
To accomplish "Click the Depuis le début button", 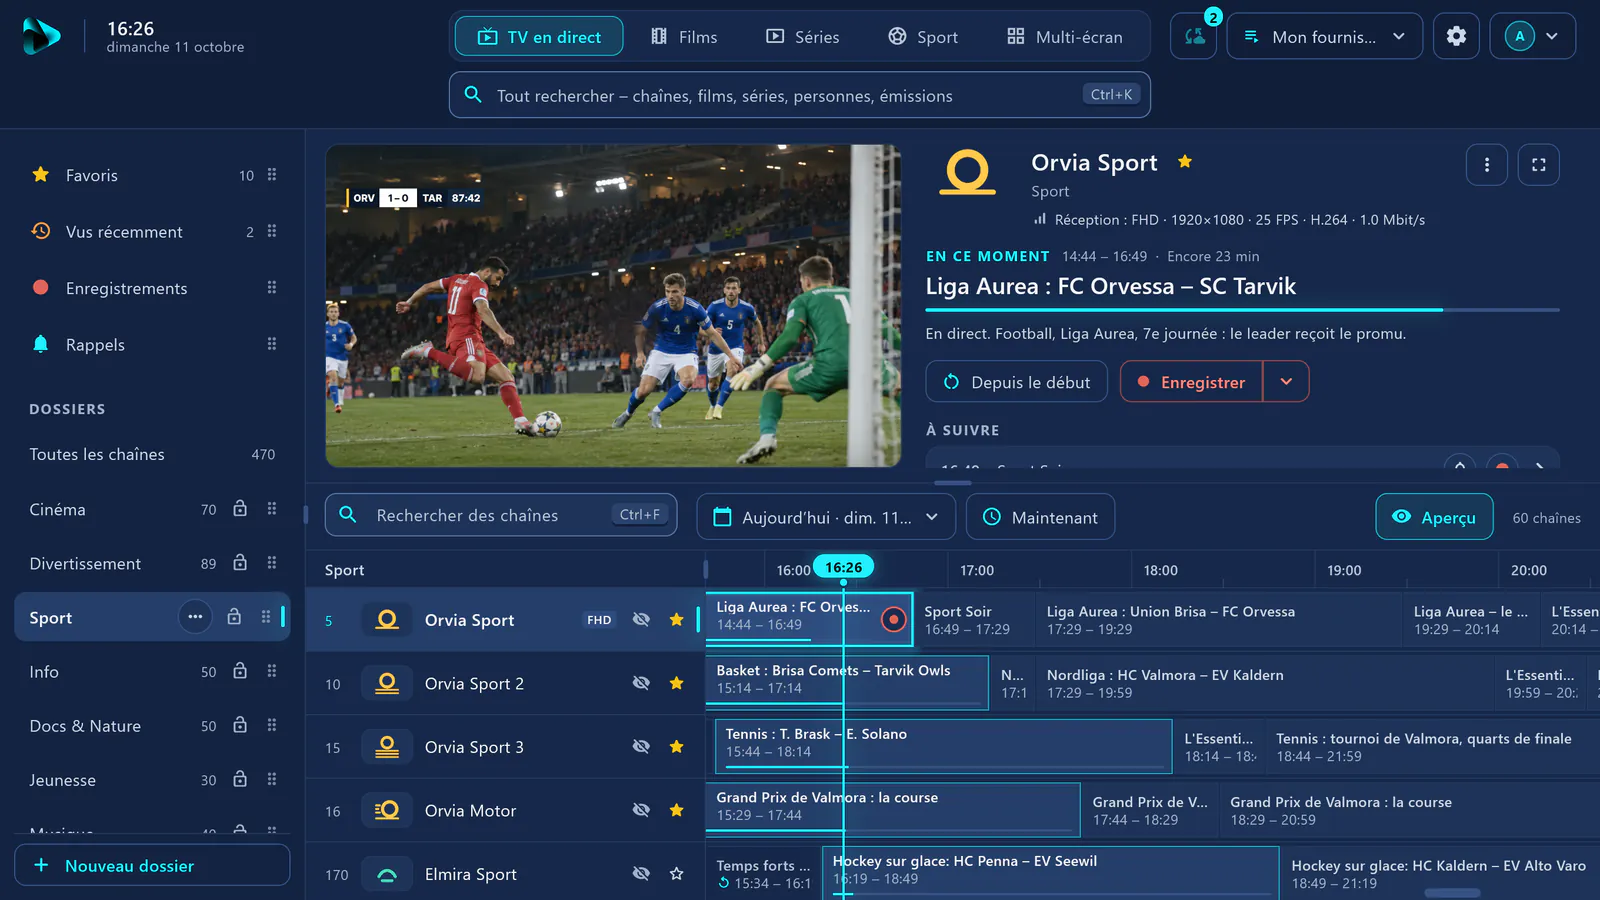I will [x=1016, y=381].
